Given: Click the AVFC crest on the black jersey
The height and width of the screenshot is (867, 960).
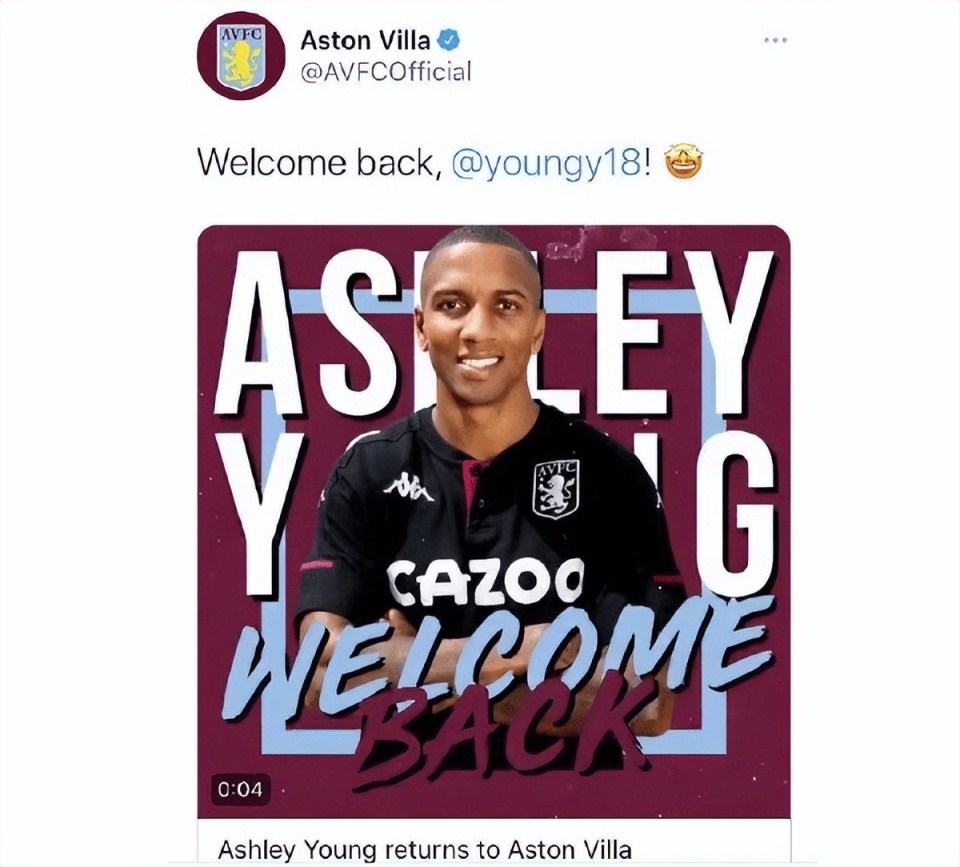Looking at the screenshot, I should point(556,488).
